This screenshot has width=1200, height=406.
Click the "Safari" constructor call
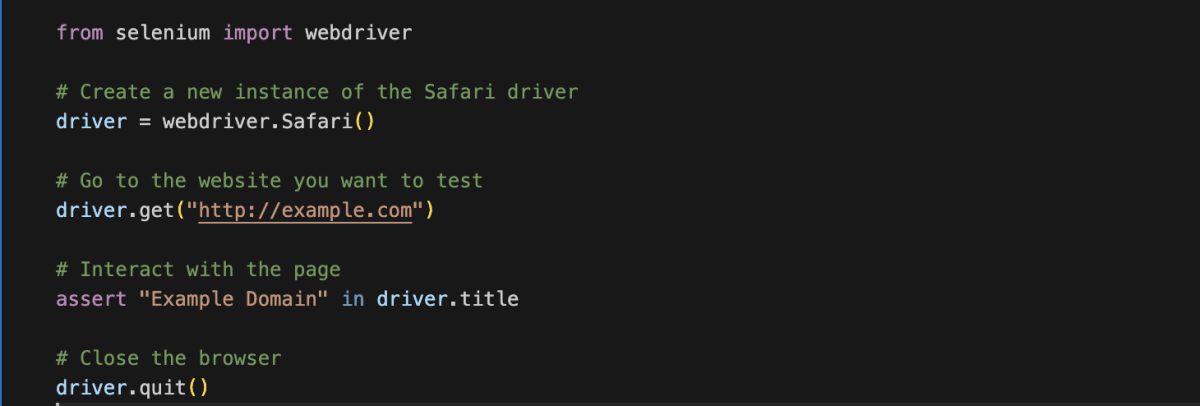[x=317, y=122]
